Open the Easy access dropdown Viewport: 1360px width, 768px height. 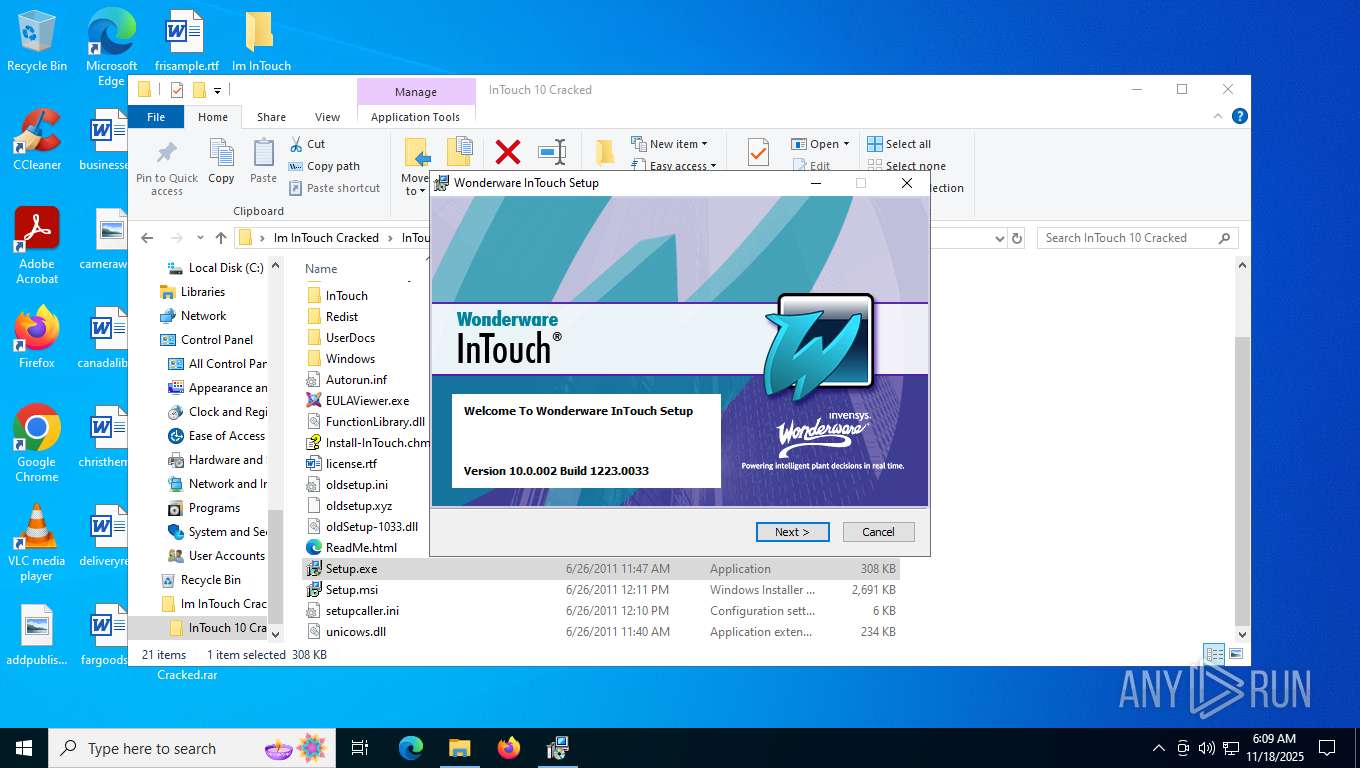click(x=674, y=166)
